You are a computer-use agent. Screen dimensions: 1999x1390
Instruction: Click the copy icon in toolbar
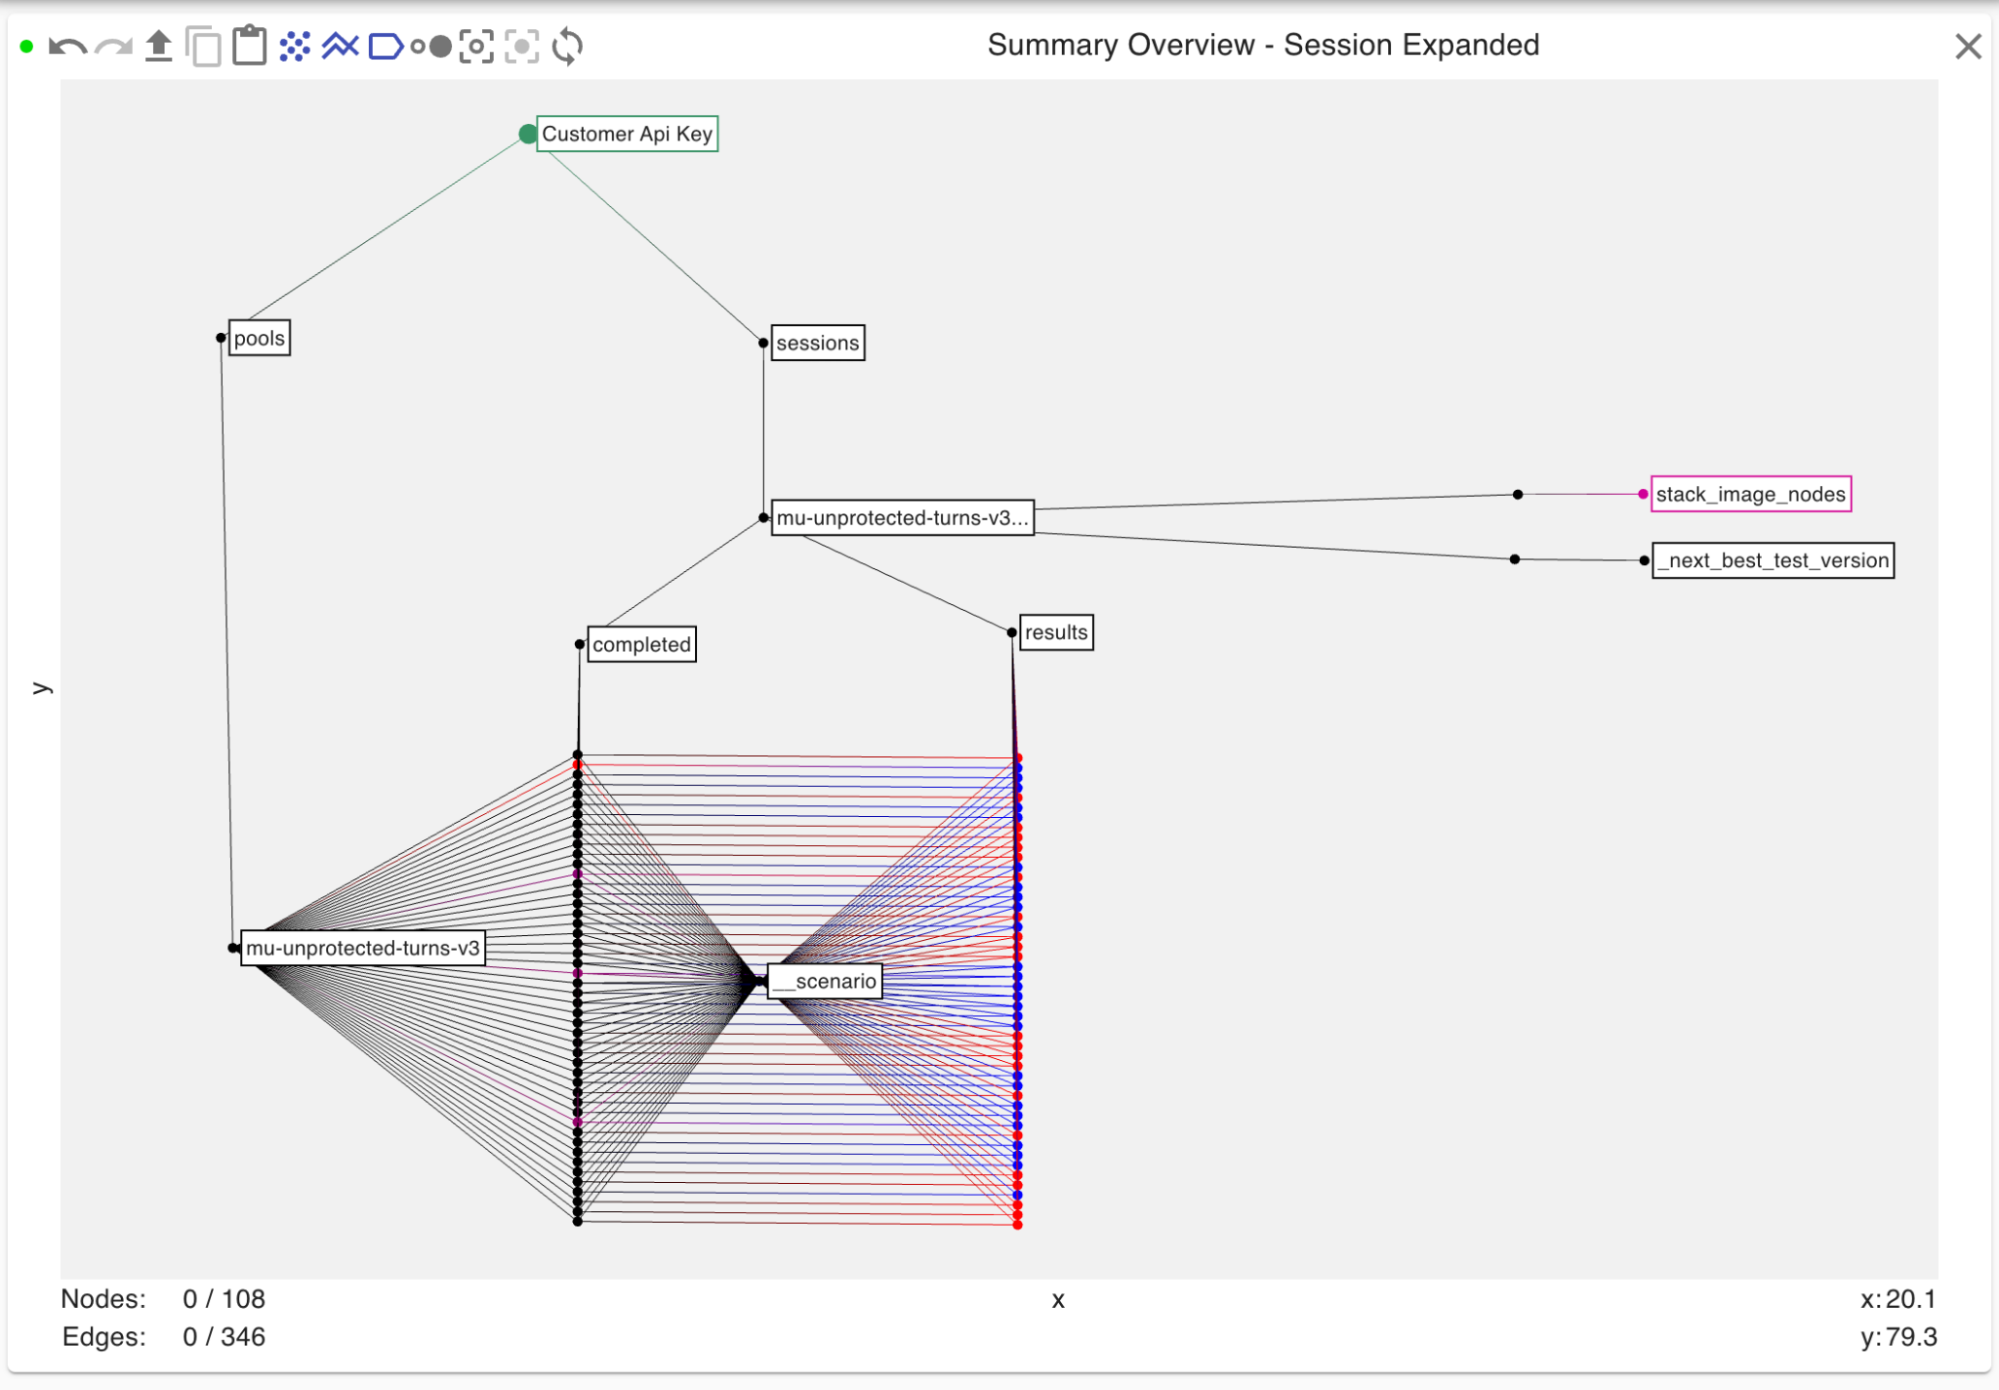[x=204, y=47]
